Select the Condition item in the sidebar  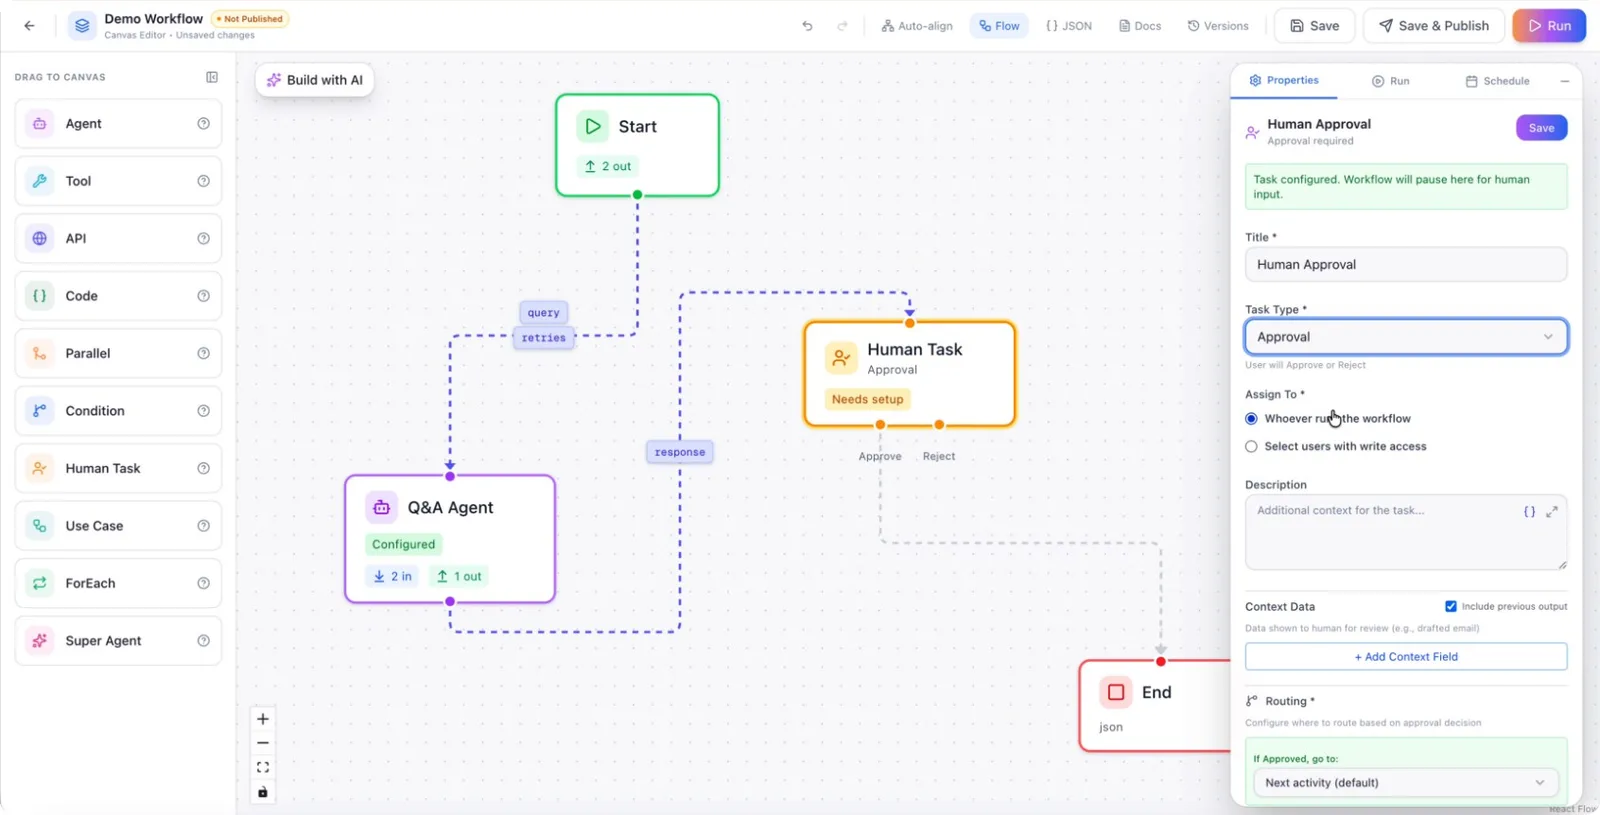click(118, 411)
